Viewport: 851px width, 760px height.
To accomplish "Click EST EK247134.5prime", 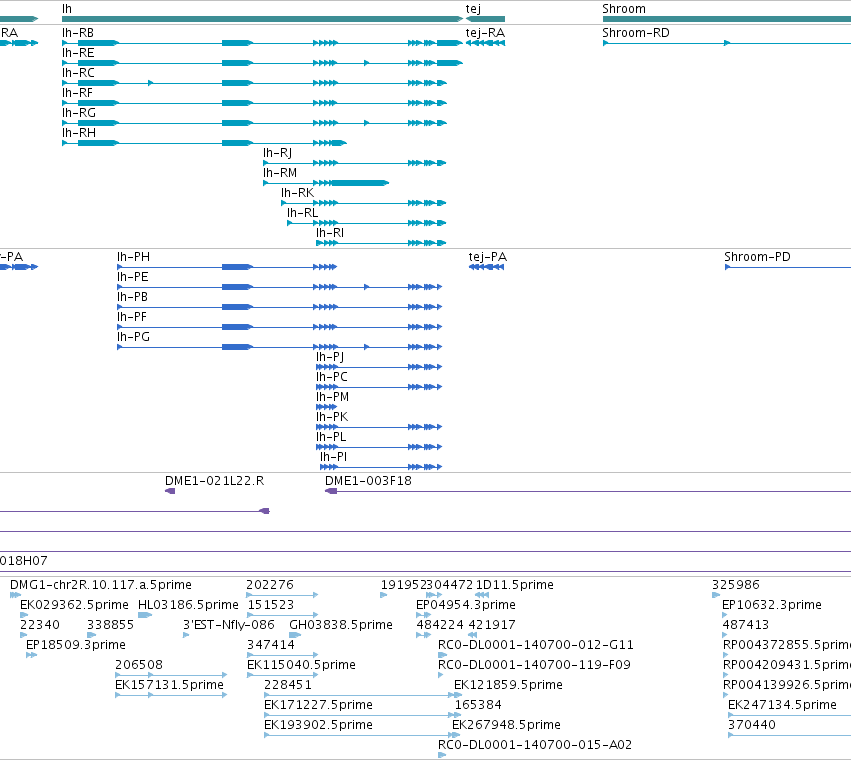I will pos(782,705).
